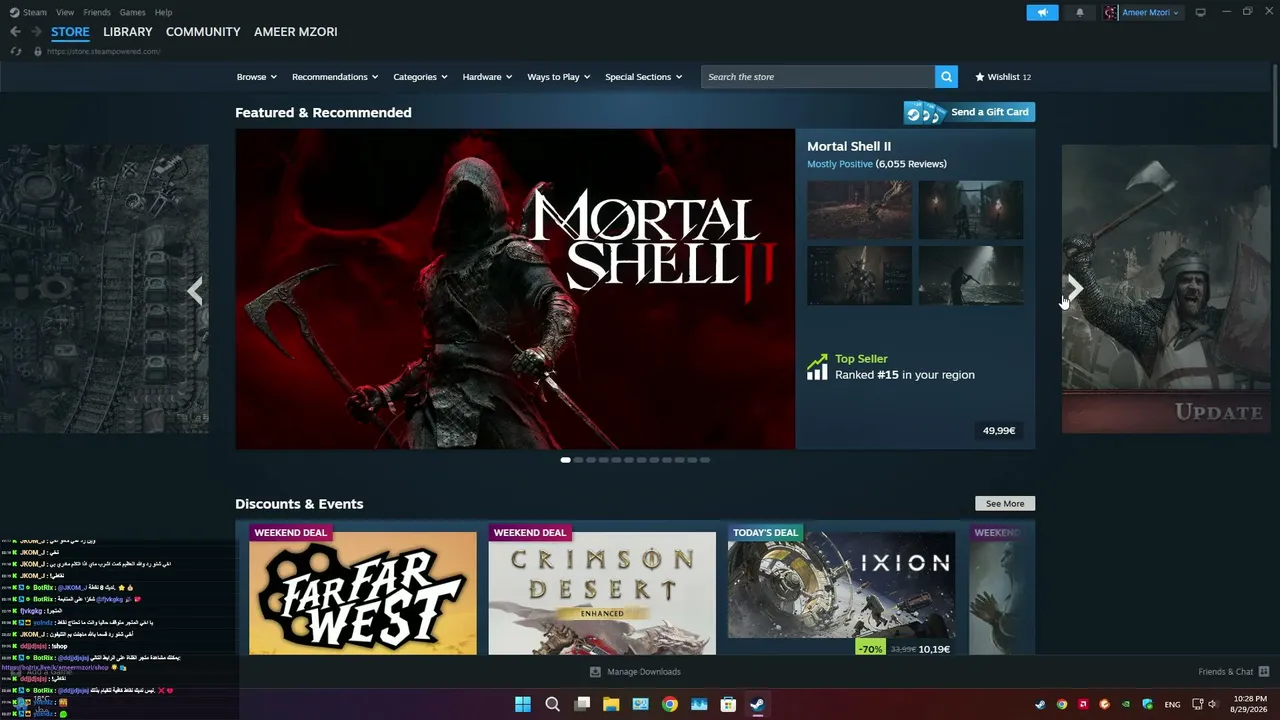Image resolution: width=1280 pixels, height=720 pixels.
Task: Open the taskbar clock showing 10:28 PM
Action: tap(1250, 704)
